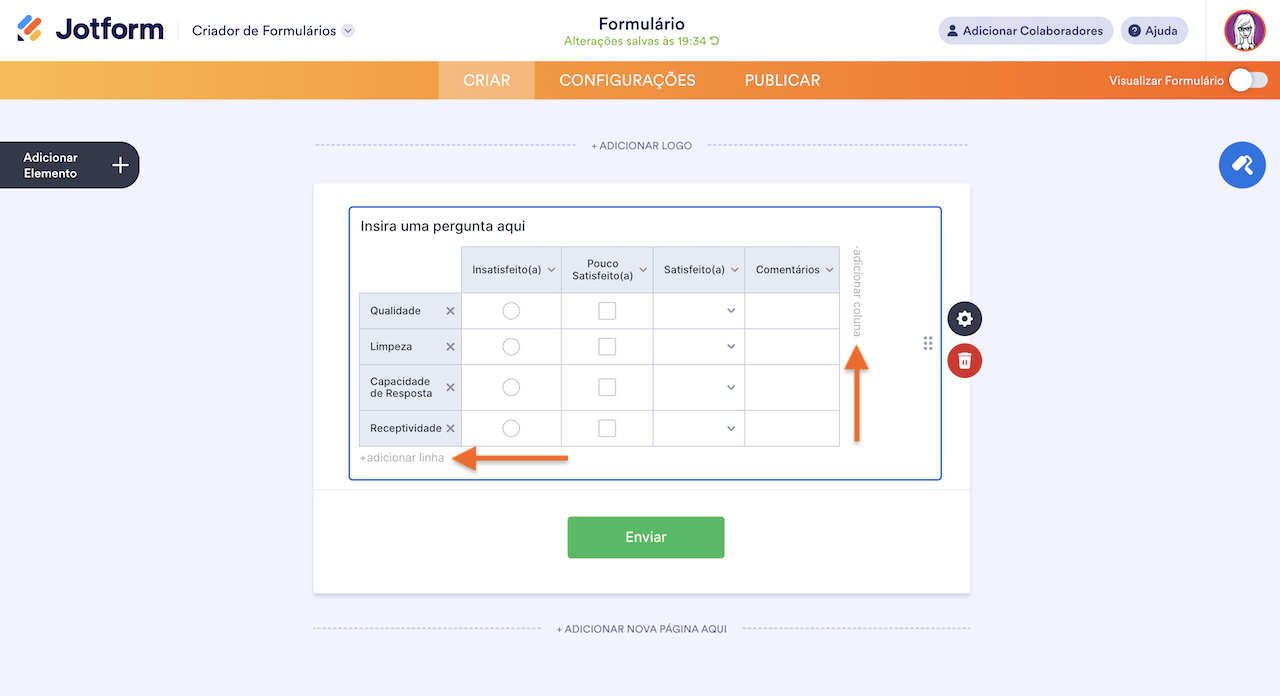This screenshot has width=1280, height=696.
Task: Expand Criador de Formulários dropdown
Action: (x=348, y=31)
